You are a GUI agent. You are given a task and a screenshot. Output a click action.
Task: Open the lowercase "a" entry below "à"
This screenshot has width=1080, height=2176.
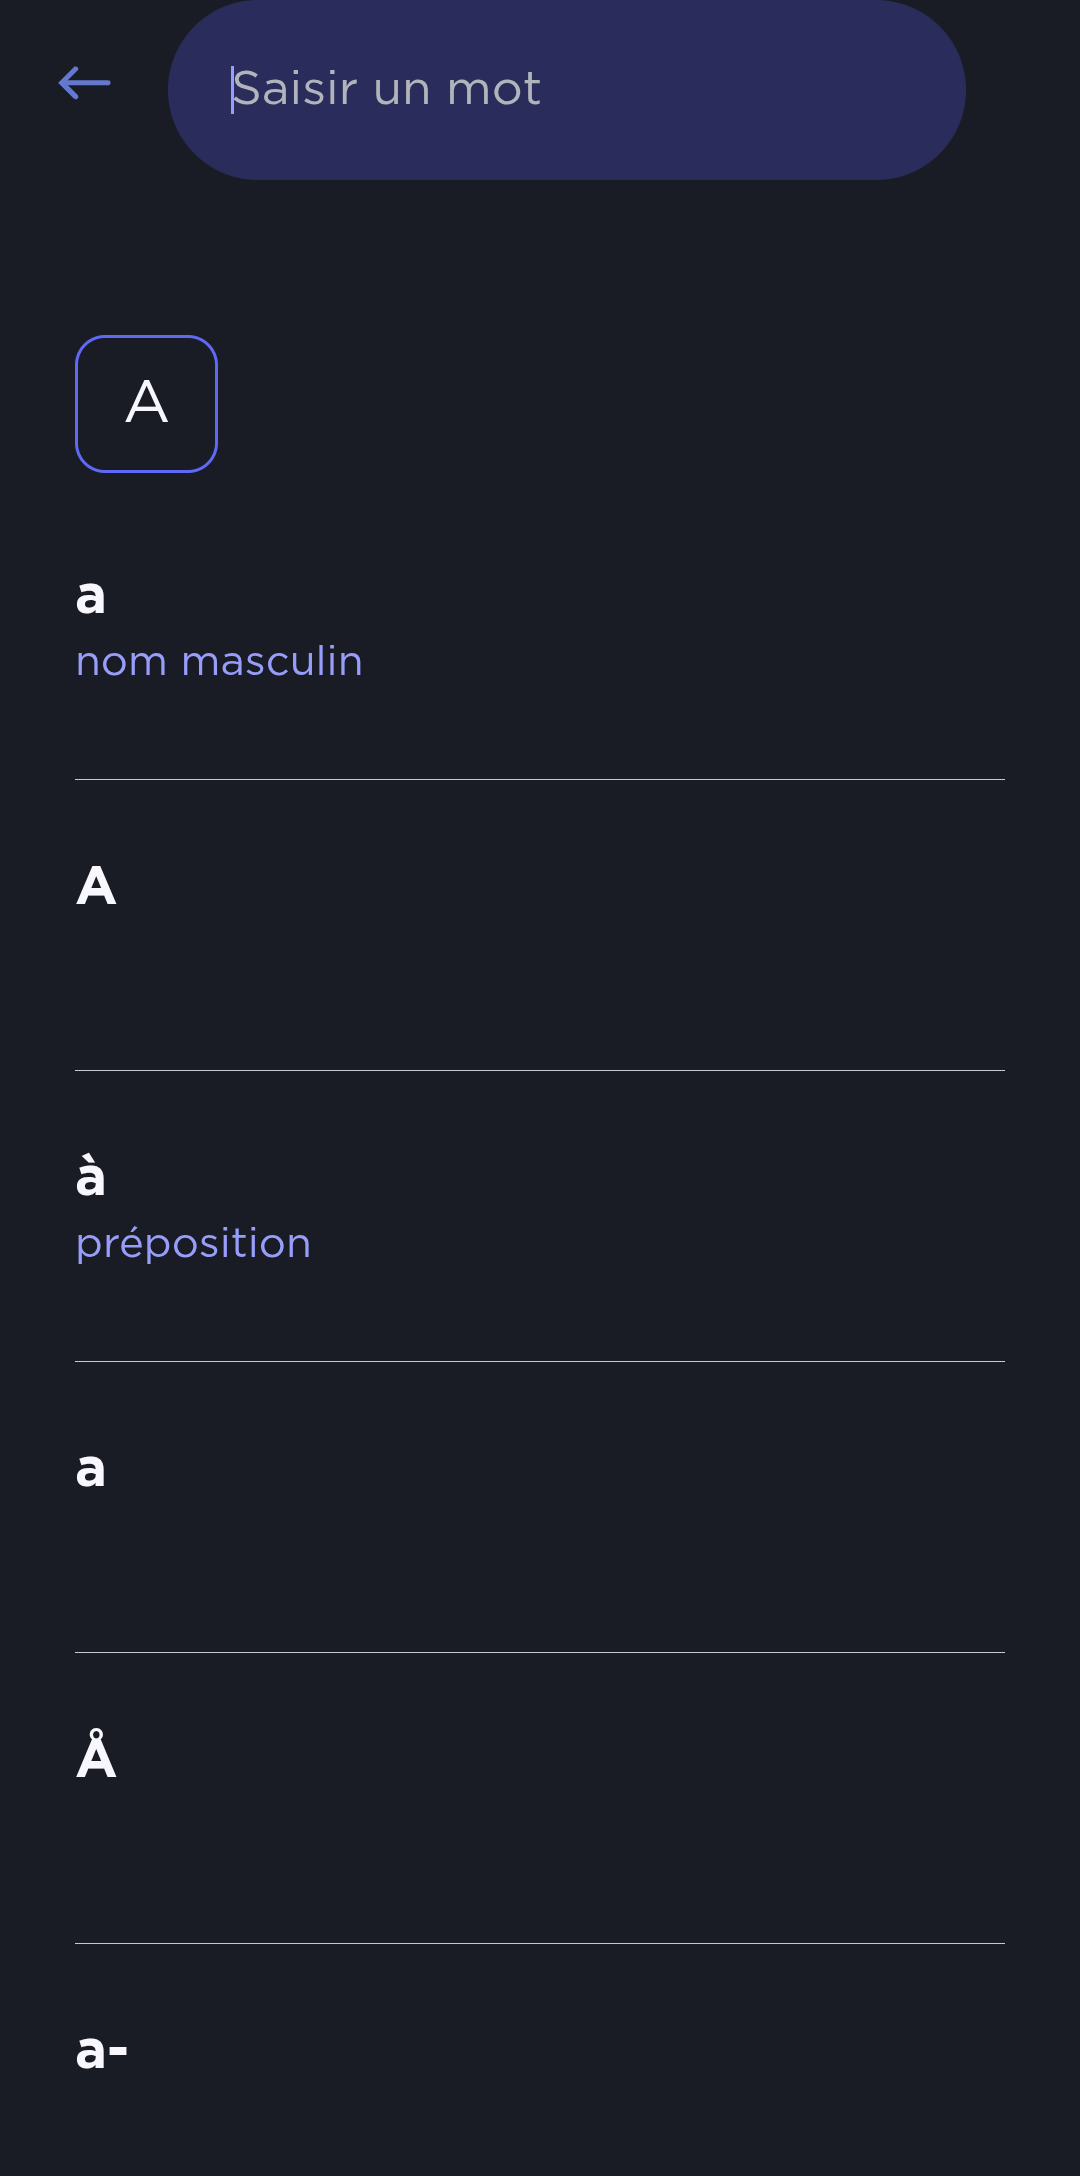click(91, 1470)
